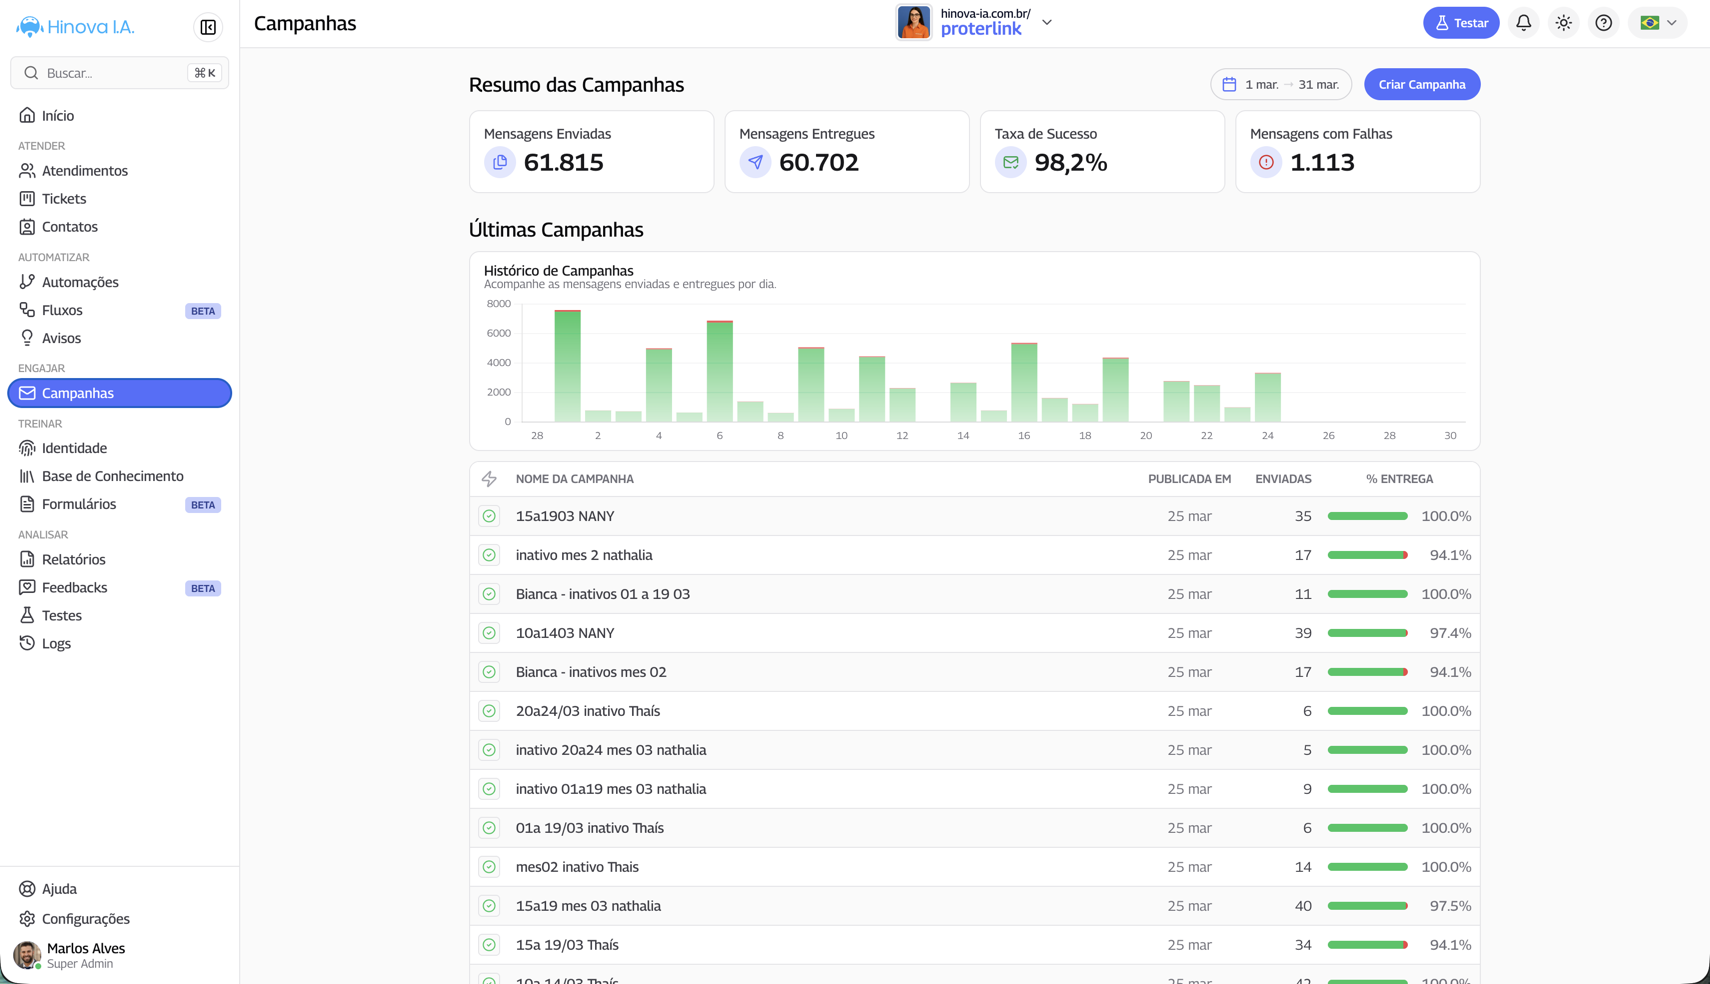Go to Atendimentos in the sidebar
The width and height of the screenshot is (1710, 984).
pos(85,171)
